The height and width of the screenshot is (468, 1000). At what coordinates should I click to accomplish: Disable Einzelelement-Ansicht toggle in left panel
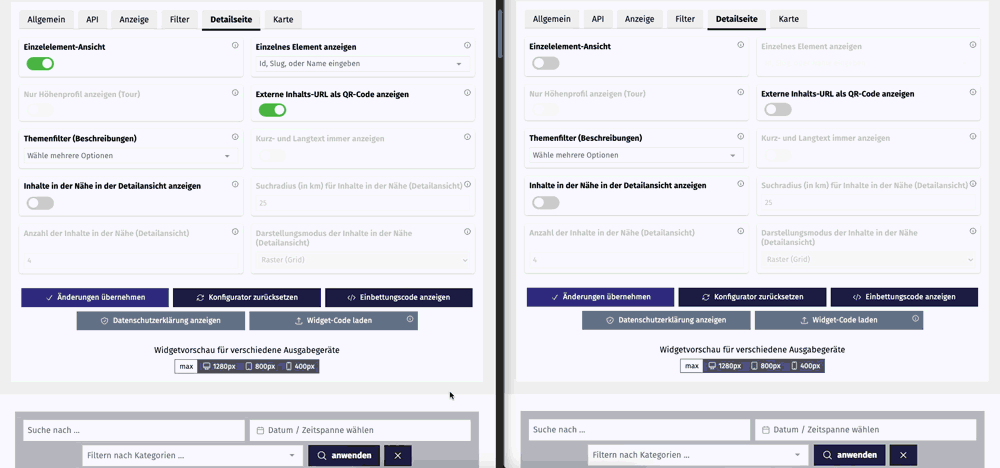pos(40,64)
